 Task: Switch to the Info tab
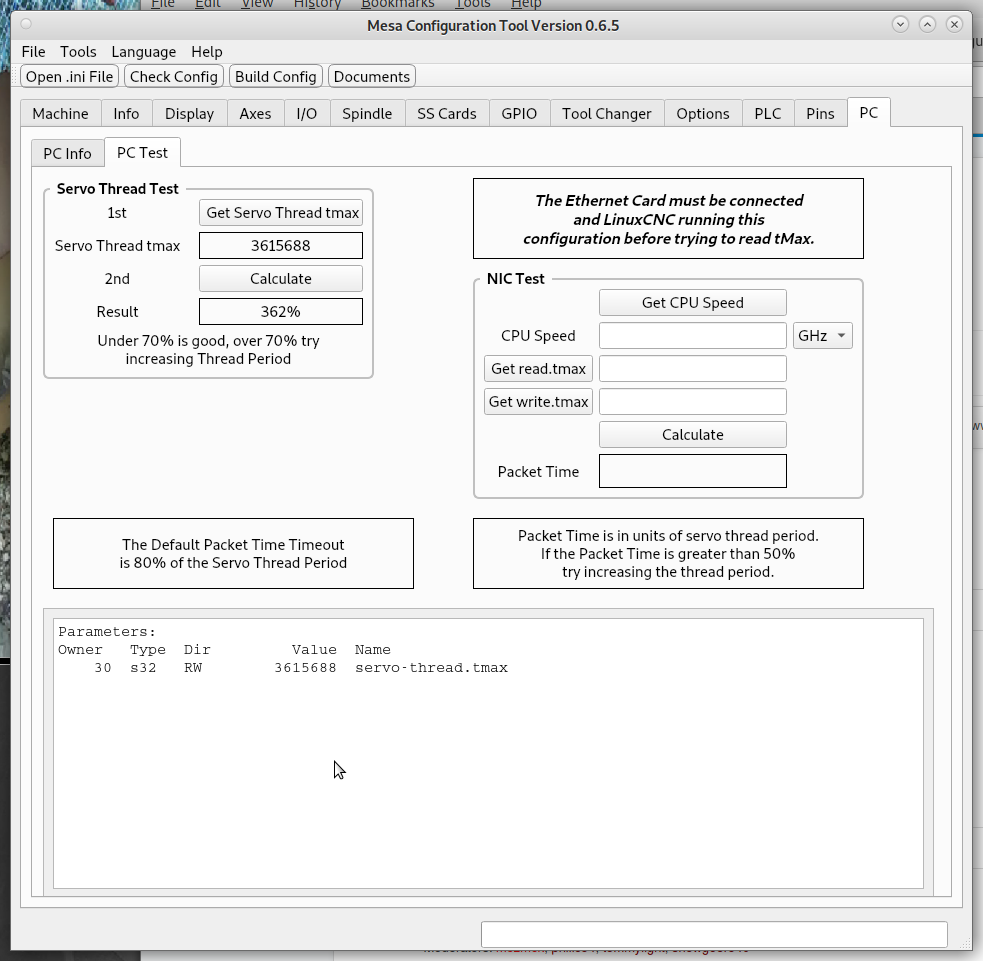[x=126, y=113]
